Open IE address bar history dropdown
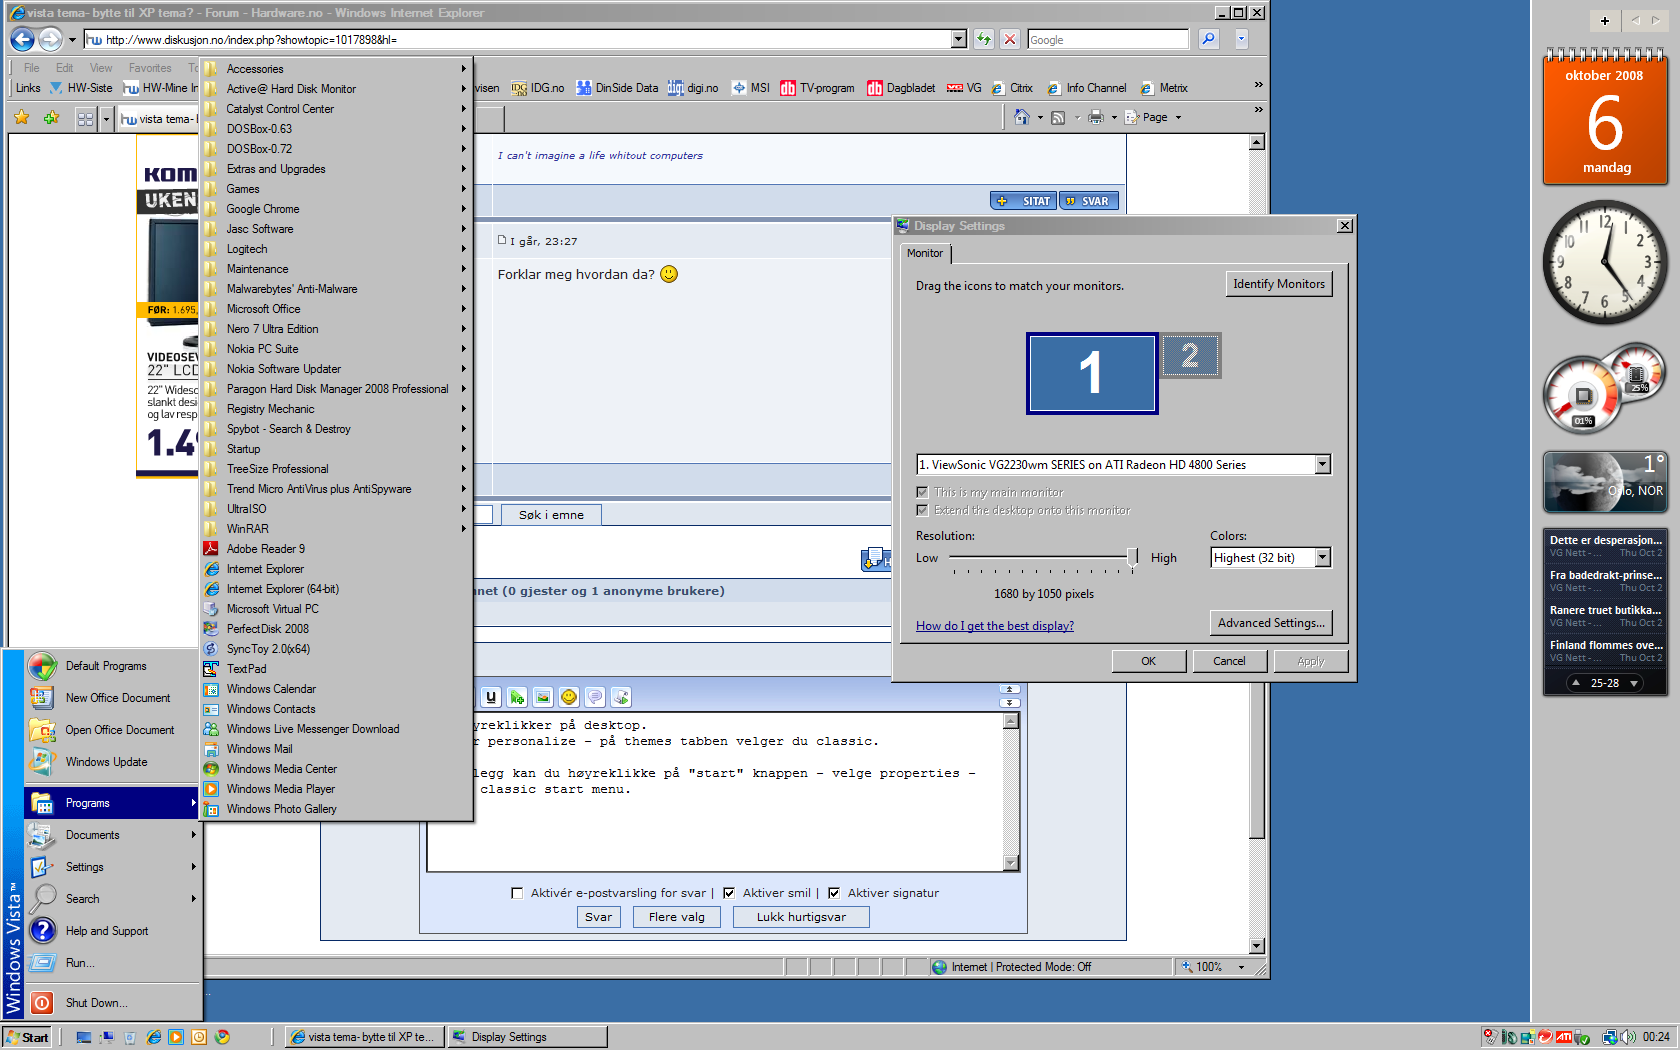 (958, 39)
